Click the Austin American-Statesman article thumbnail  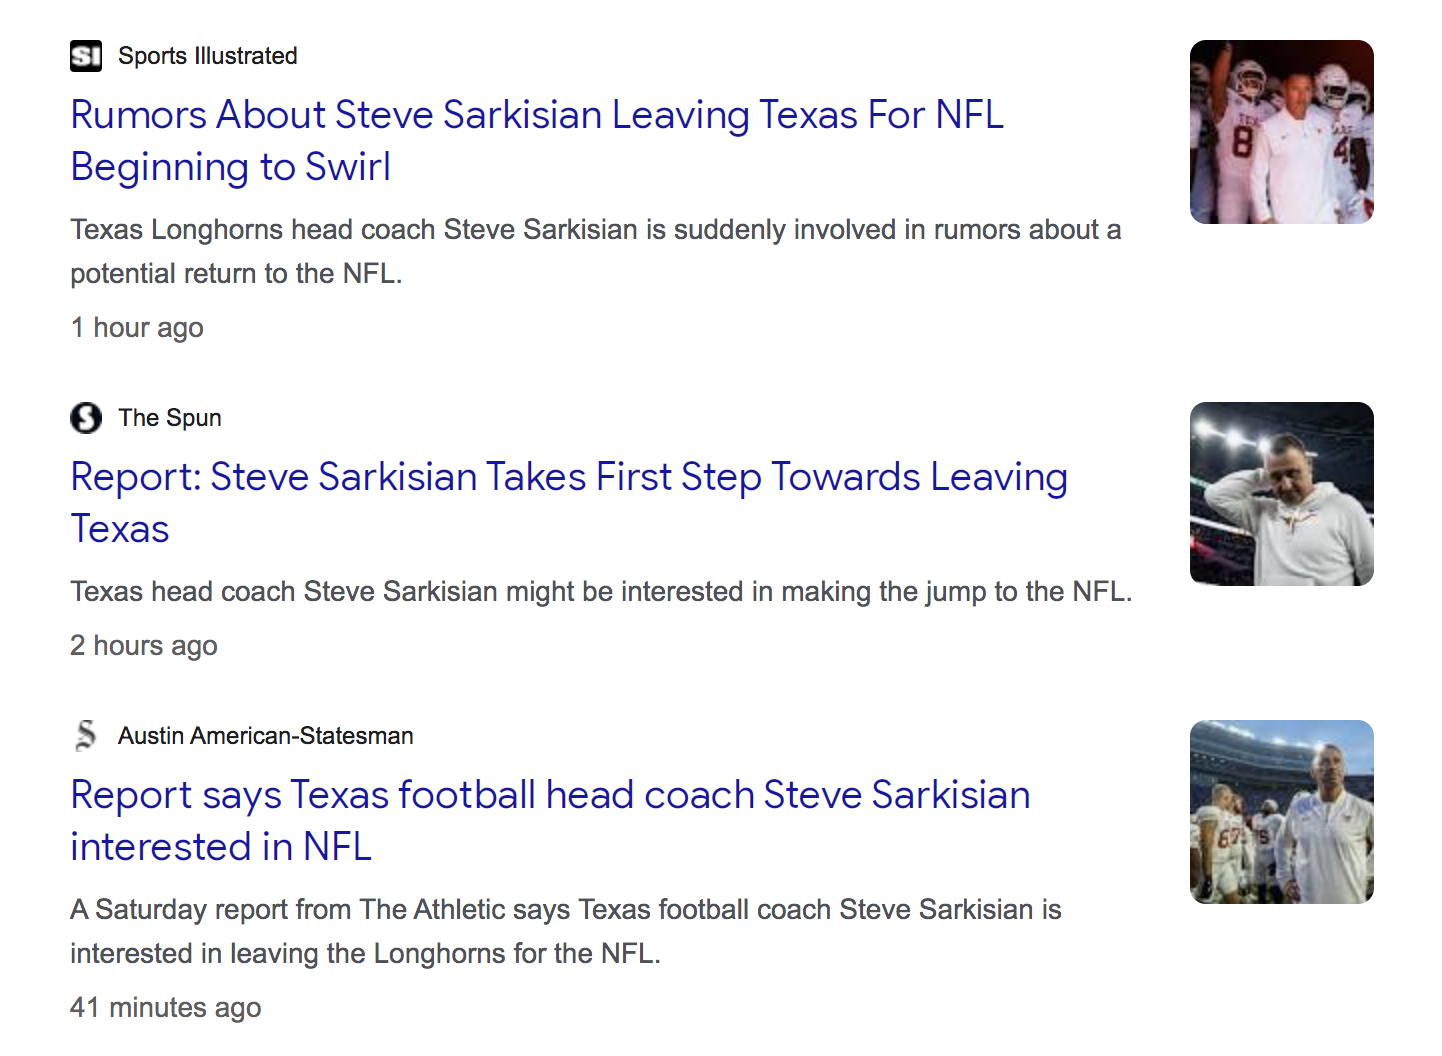click(x=1281, y=812)
